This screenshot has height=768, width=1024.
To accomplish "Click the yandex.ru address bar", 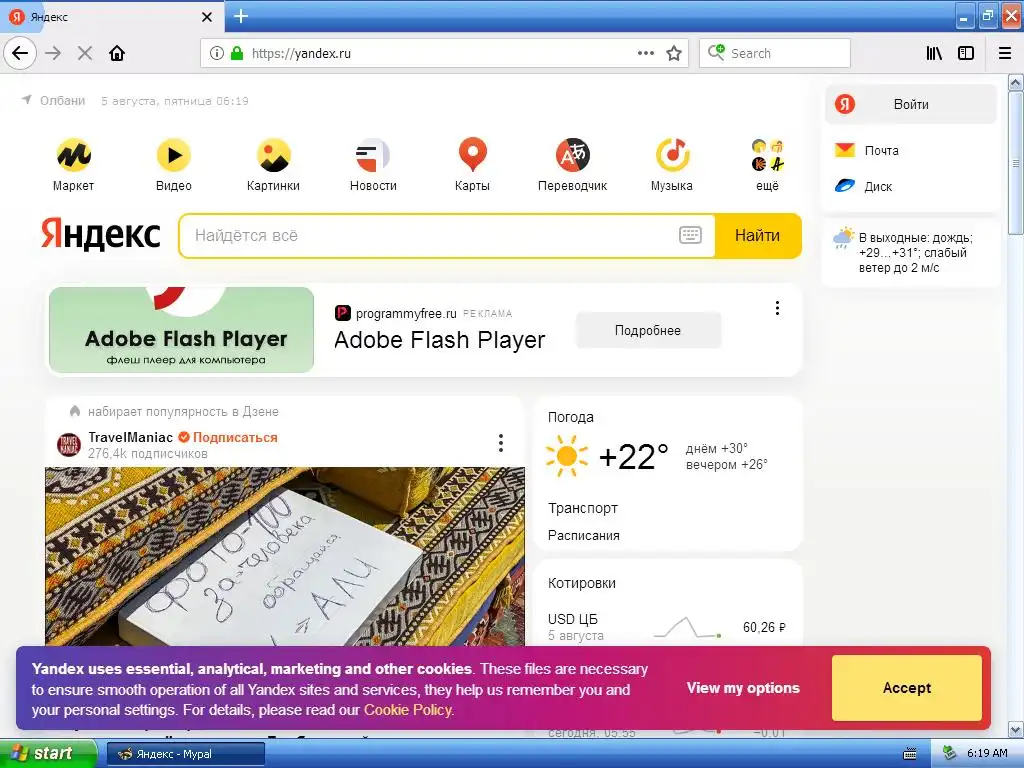I will 444,53.
